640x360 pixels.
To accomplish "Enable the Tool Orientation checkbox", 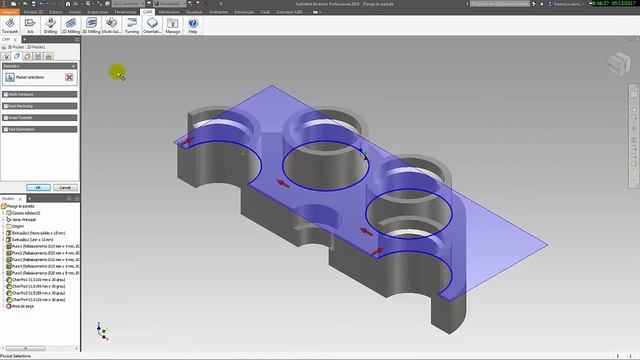I will pyautogui.click(x=6, y=129).
